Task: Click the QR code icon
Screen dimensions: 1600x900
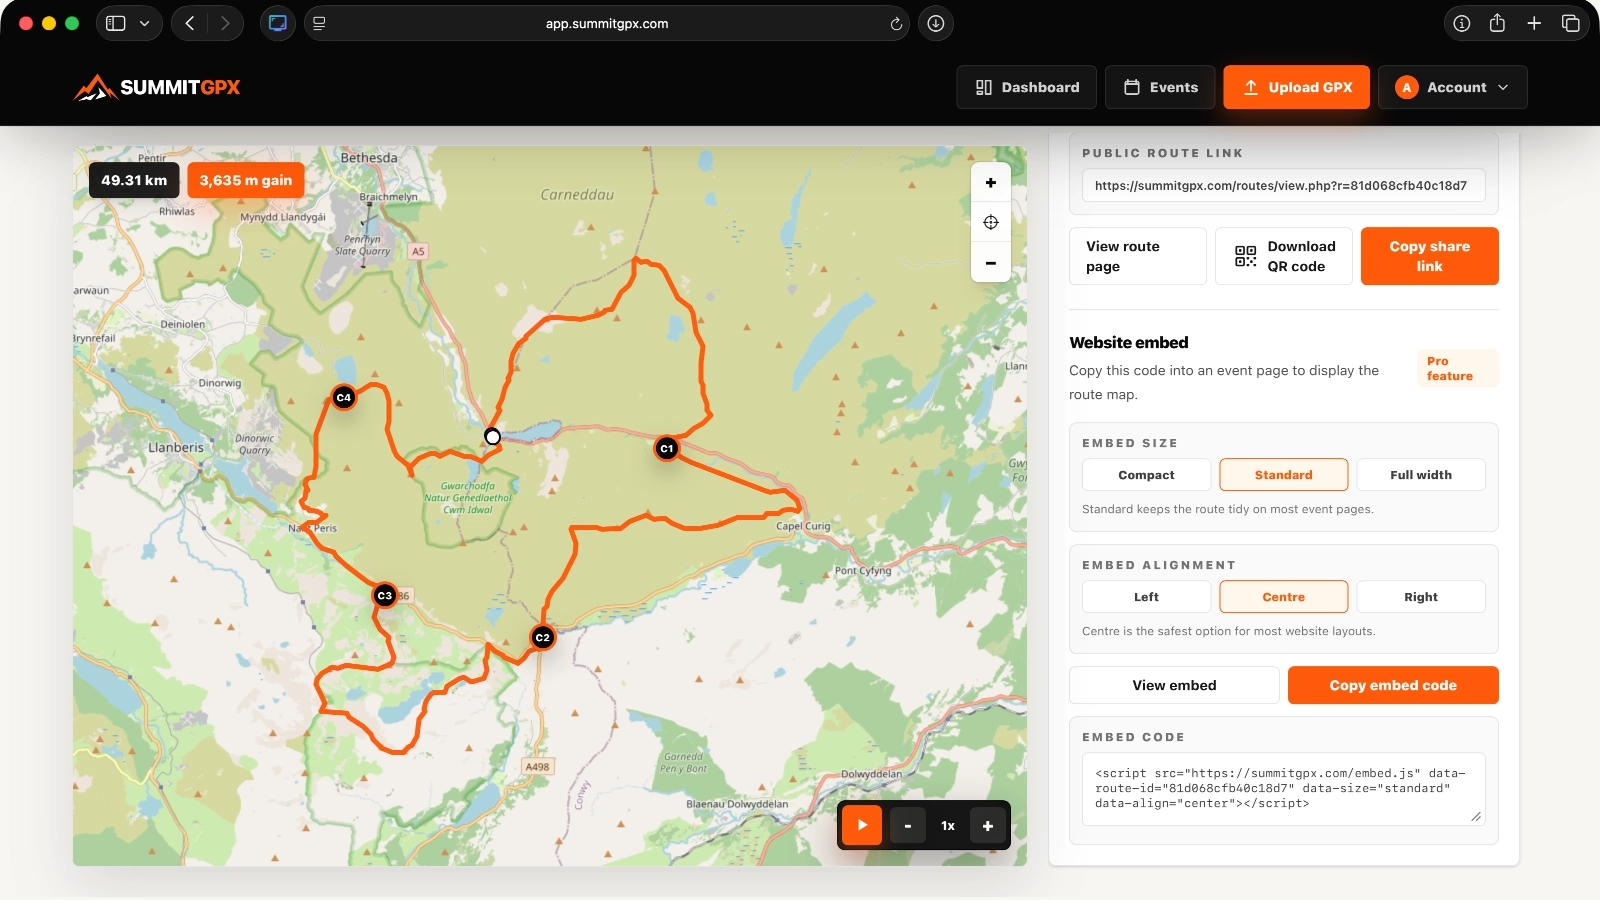Action: coord(1245,256)
